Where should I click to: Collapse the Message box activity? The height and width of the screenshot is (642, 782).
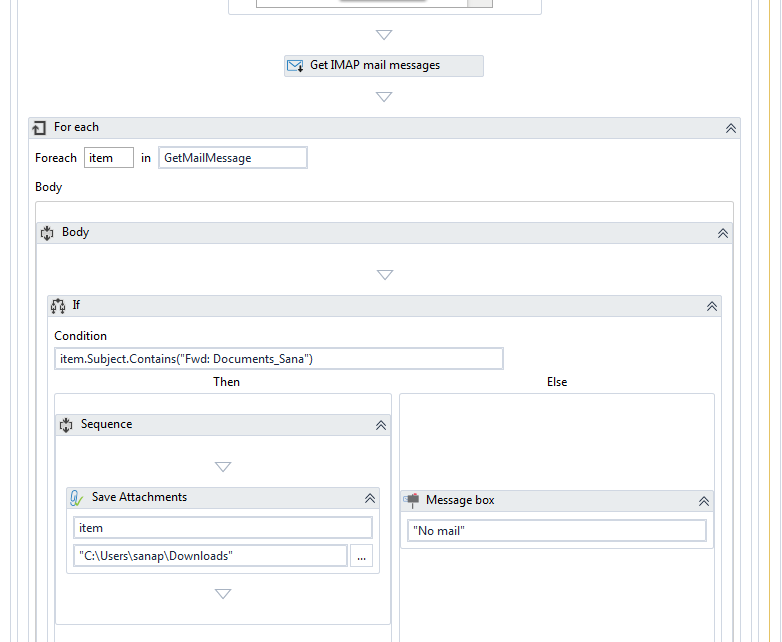pyautogui.click(x=703, y=500)
